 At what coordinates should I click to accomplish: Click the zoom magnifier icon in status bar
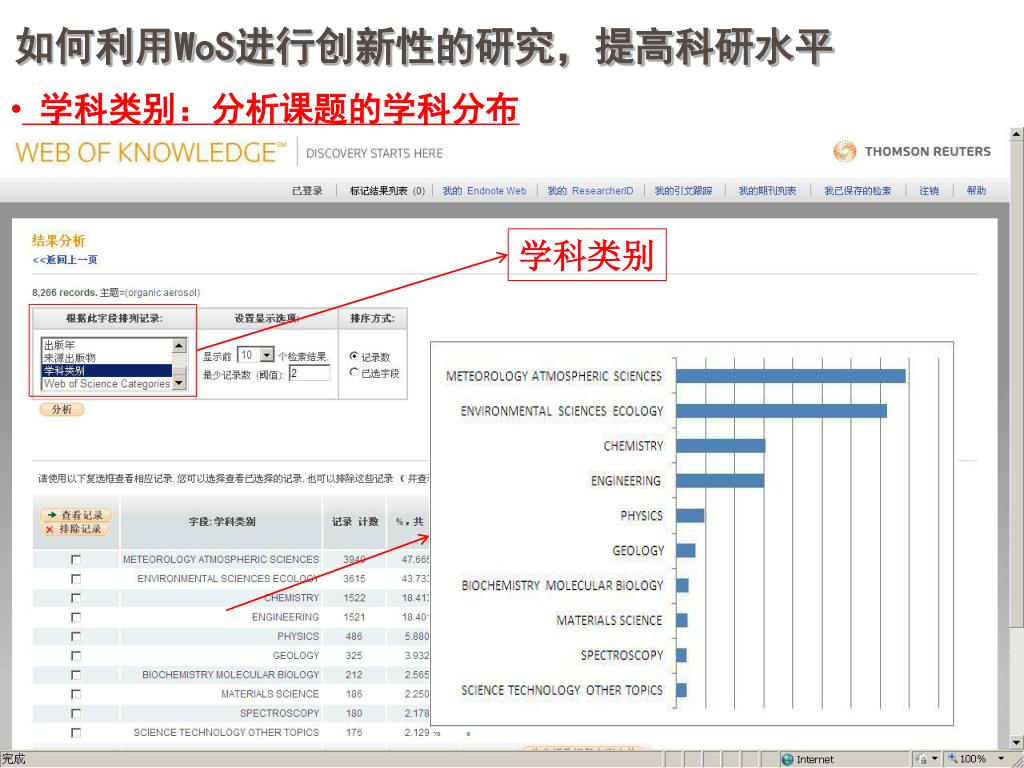point(953,759)
